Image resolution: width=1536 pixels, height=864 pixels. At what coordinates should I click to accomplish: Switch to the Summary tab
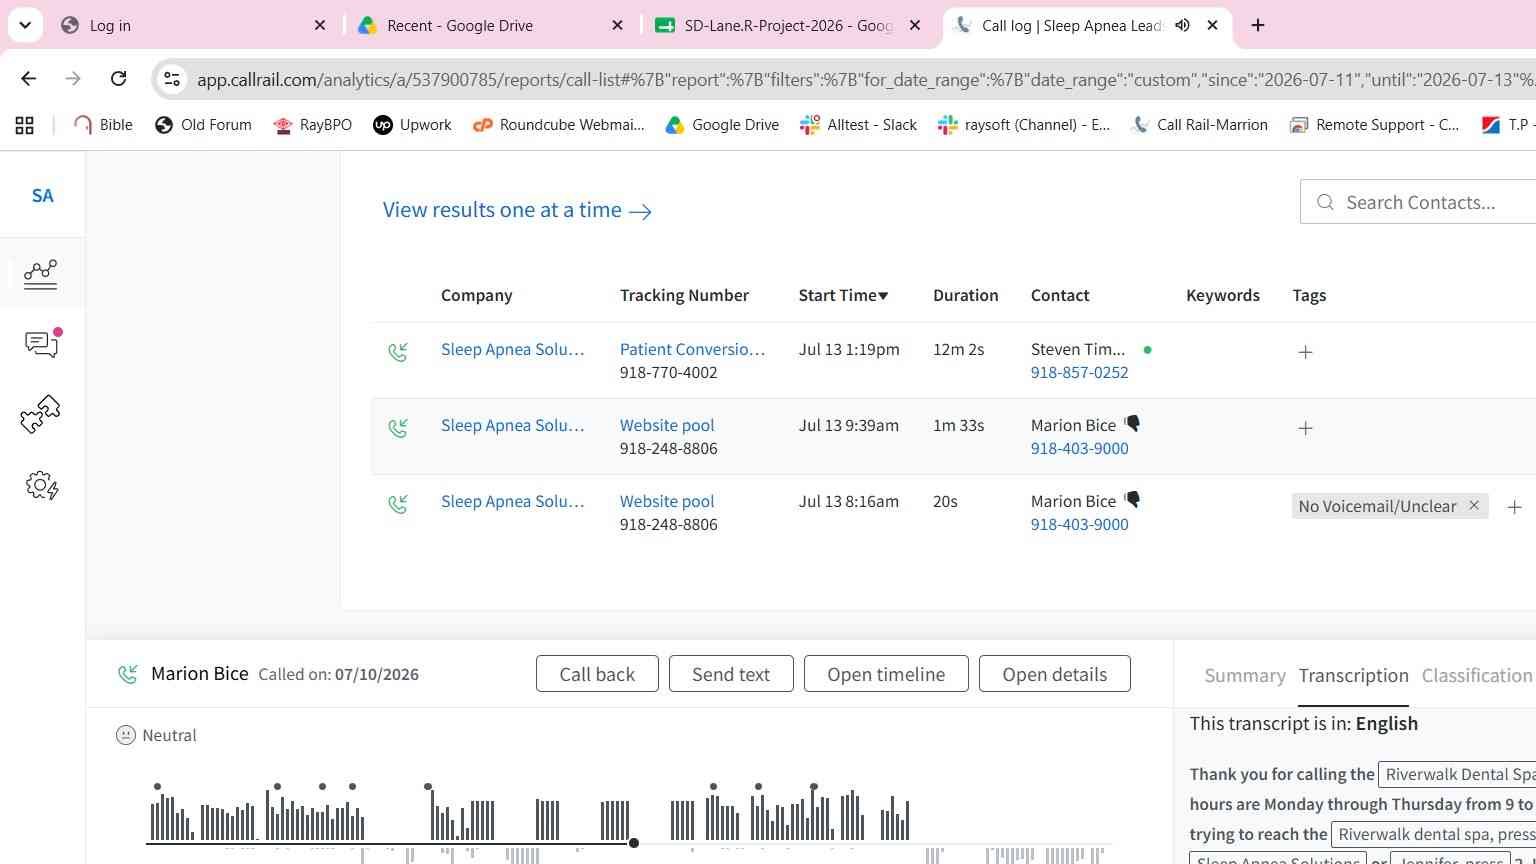click(1245, 675)
